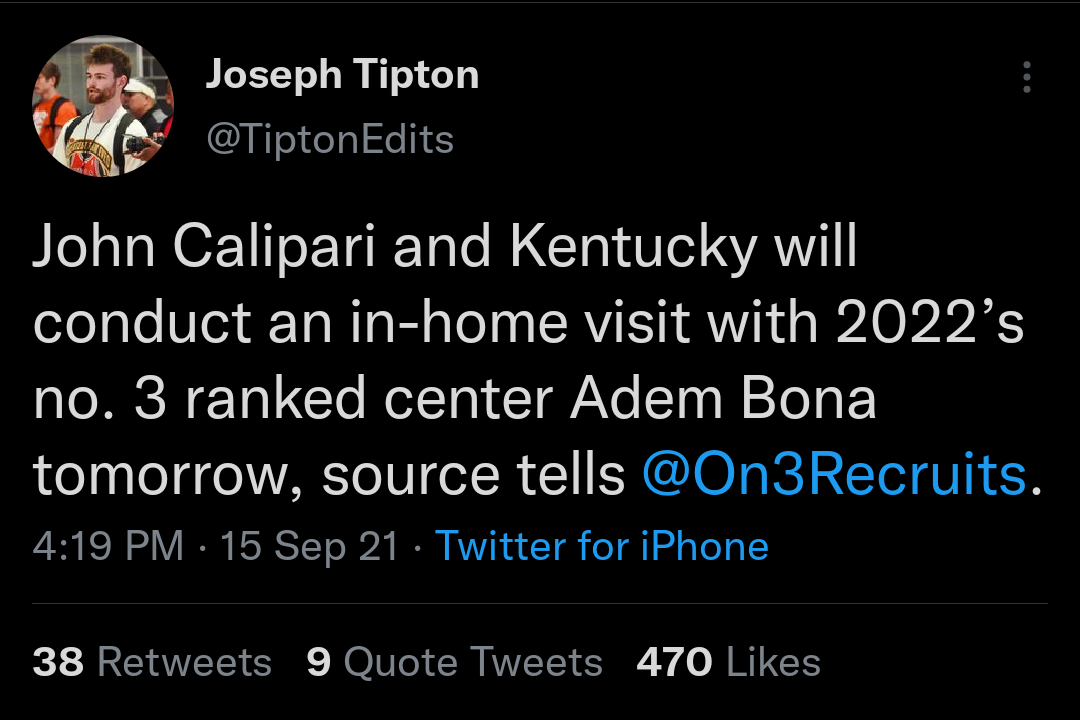Click the quote tweet count number 9
Image resolution: width=1080 pixels, height=720 pixels.
point(319,662)
